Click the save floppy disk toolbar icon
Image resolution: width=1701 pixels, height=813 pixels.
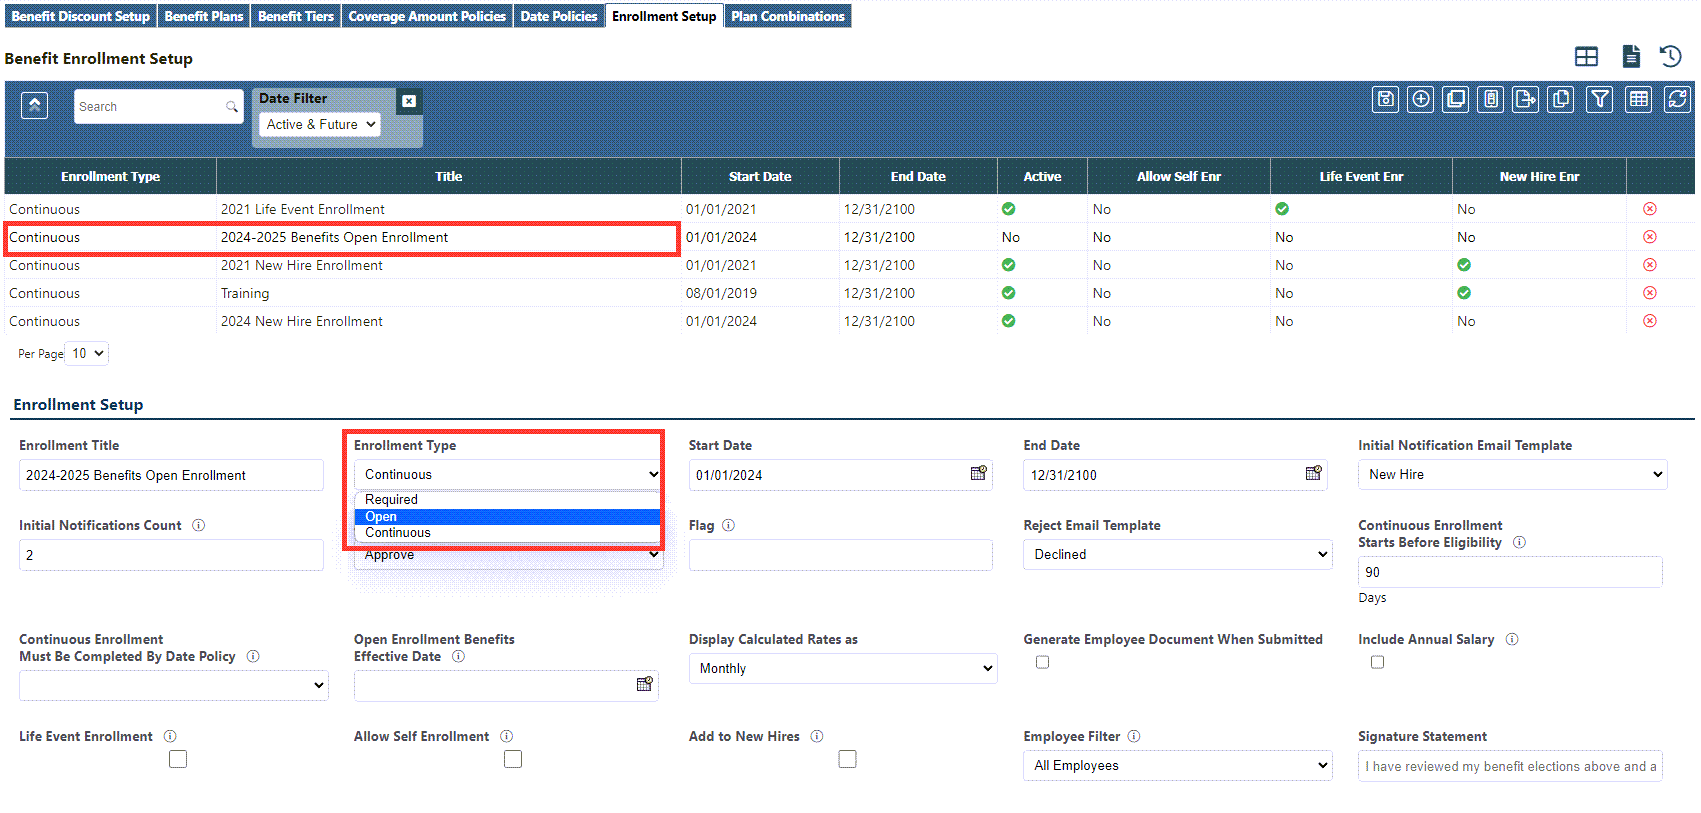1385,99
